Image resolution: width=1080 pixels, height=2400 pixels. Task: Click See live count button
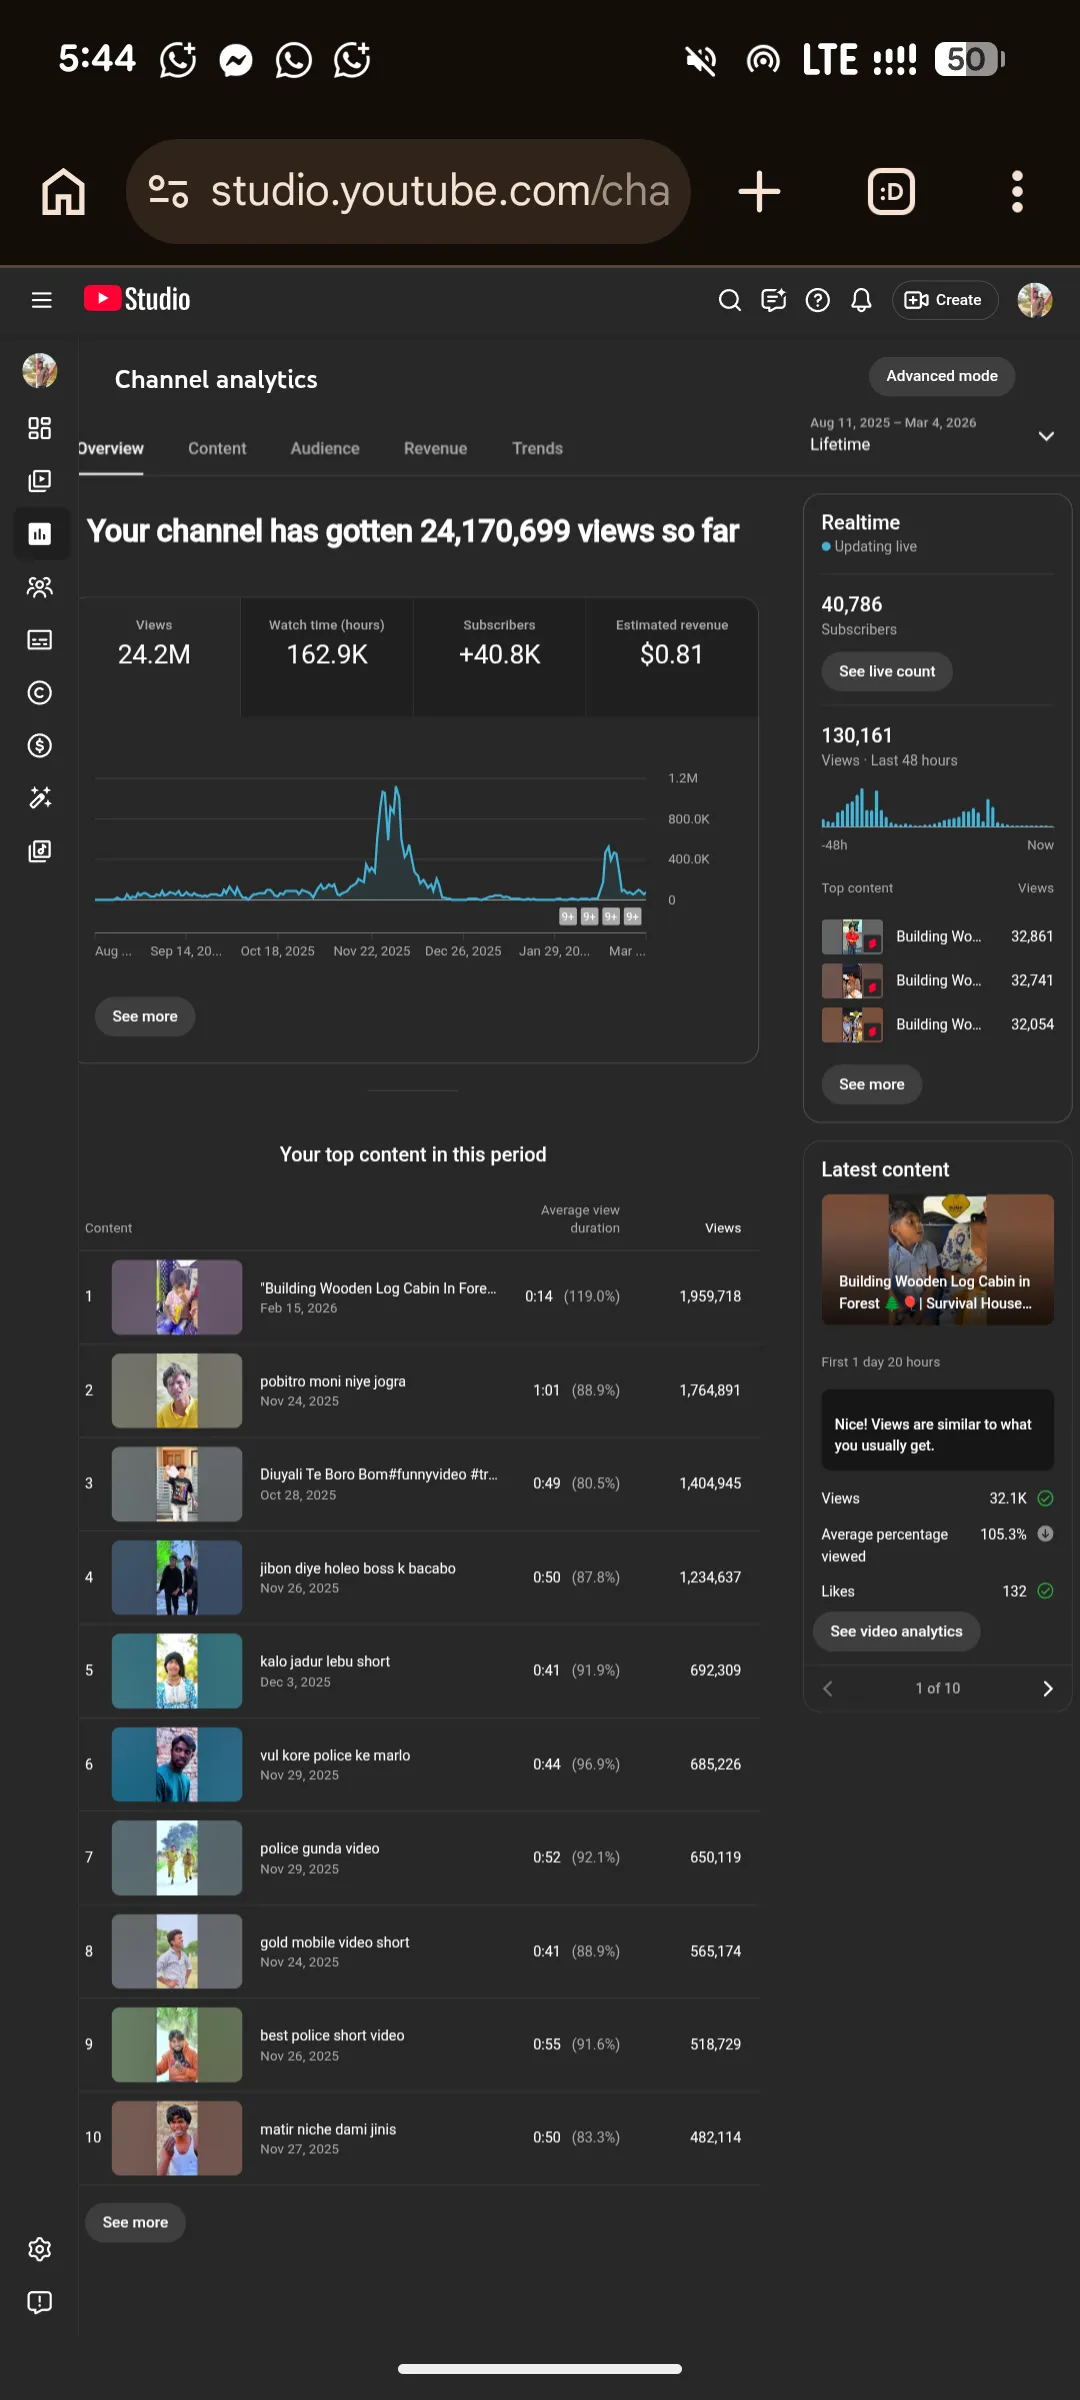pos(887,671)
